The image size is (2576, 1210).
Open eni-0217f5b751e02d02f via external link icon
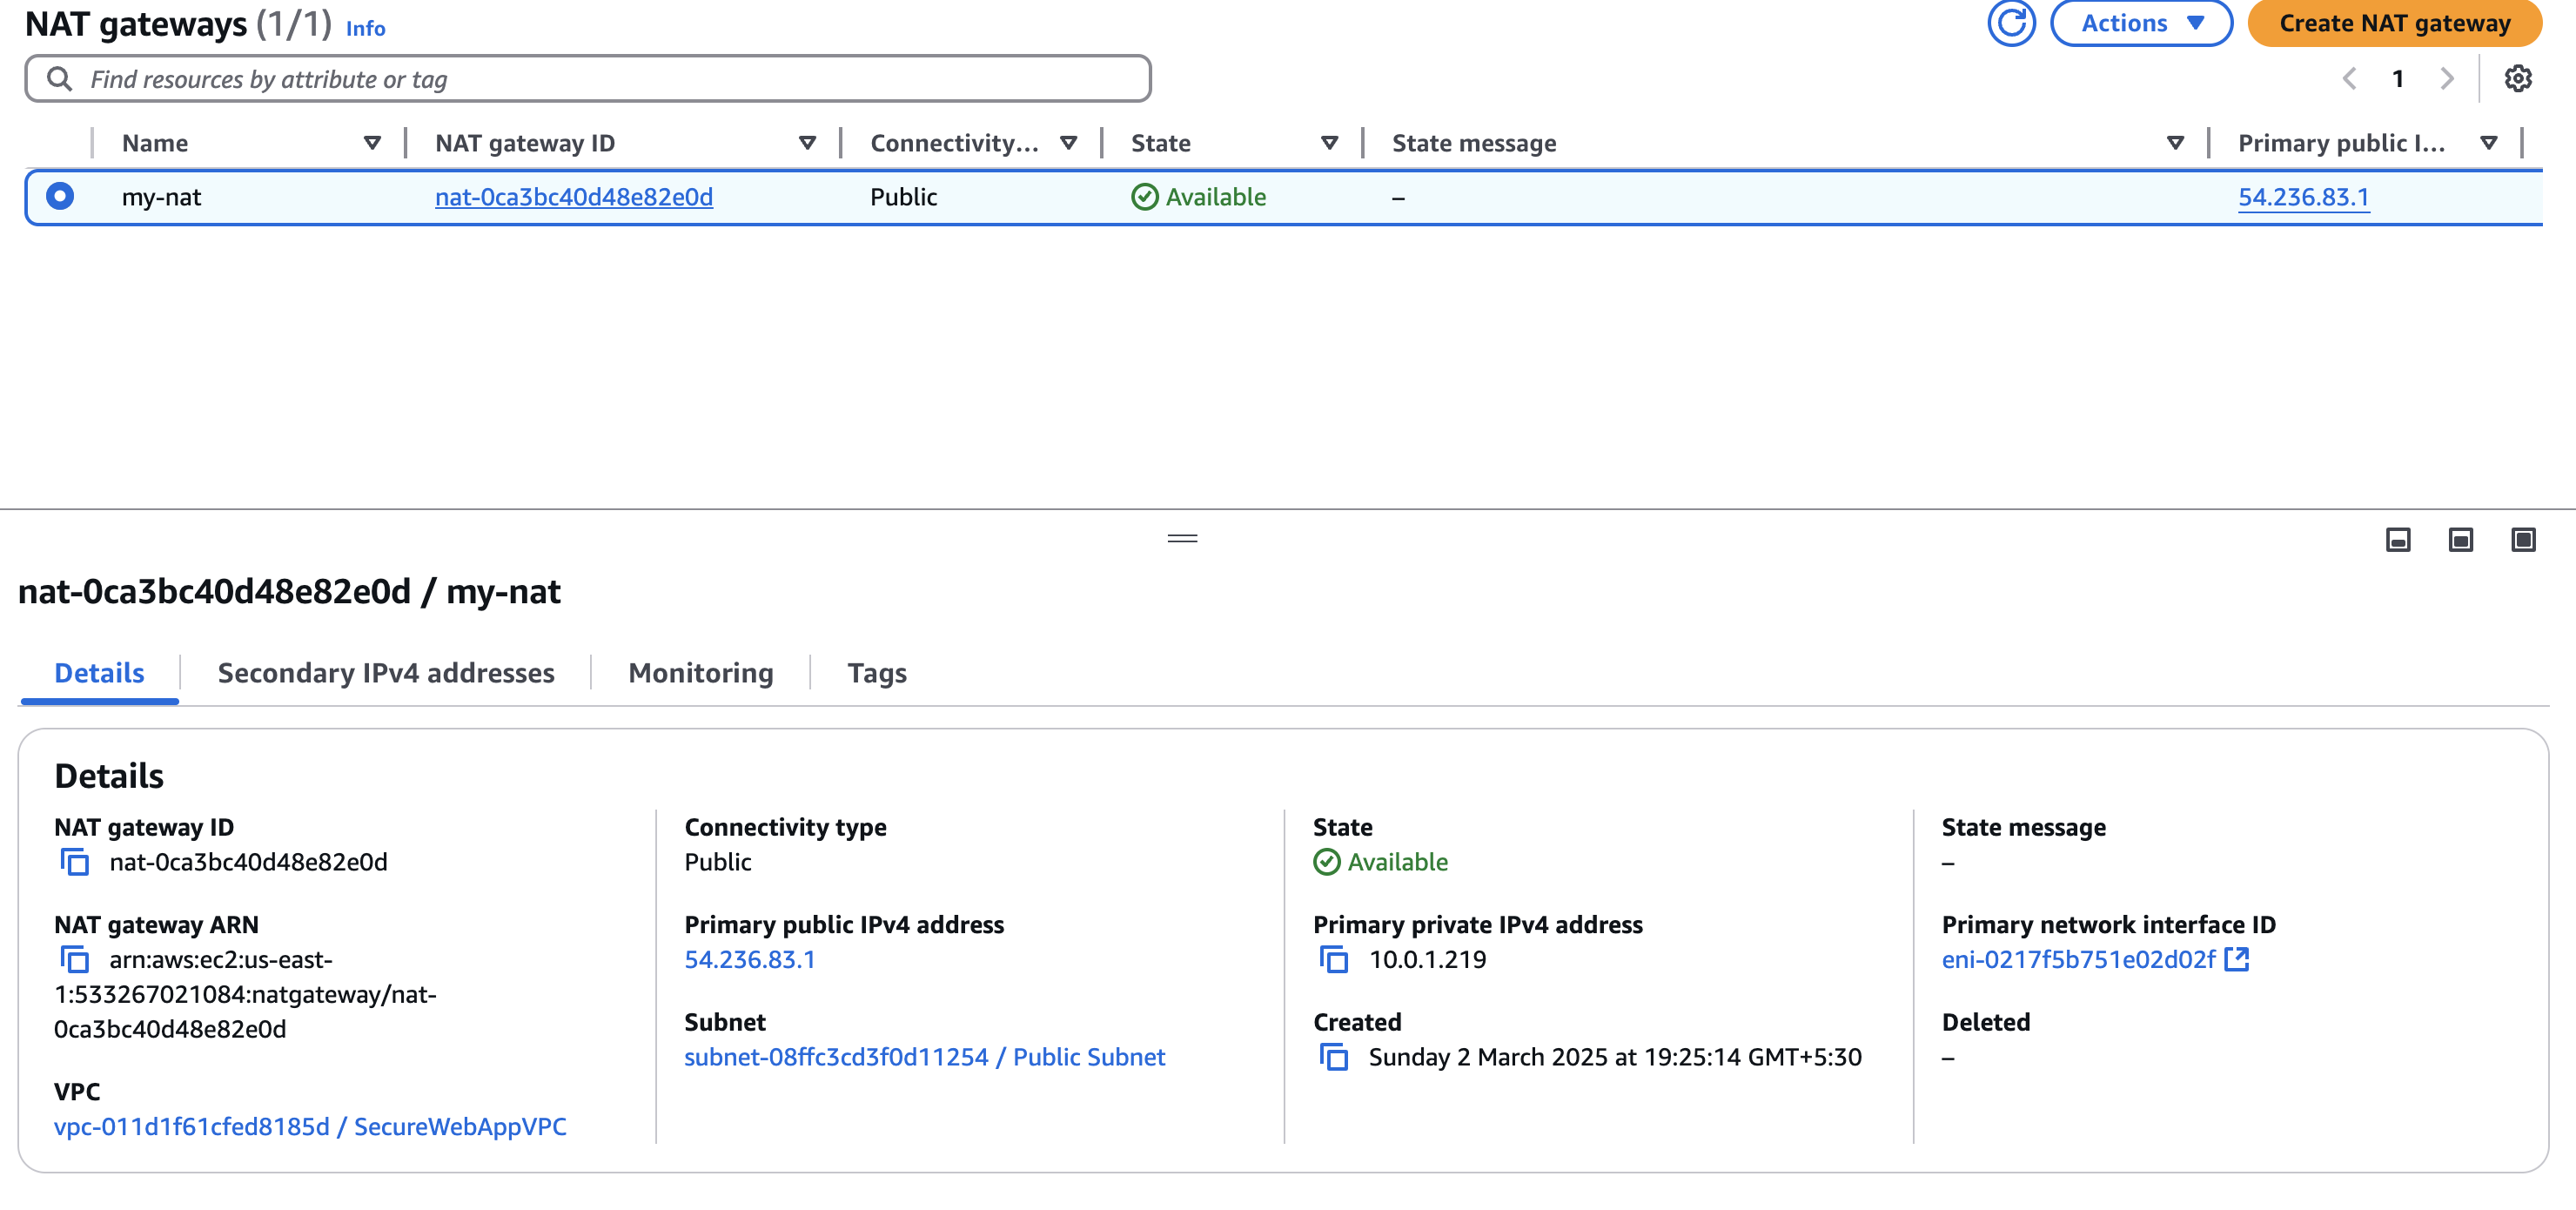(x=2238, y=959)
